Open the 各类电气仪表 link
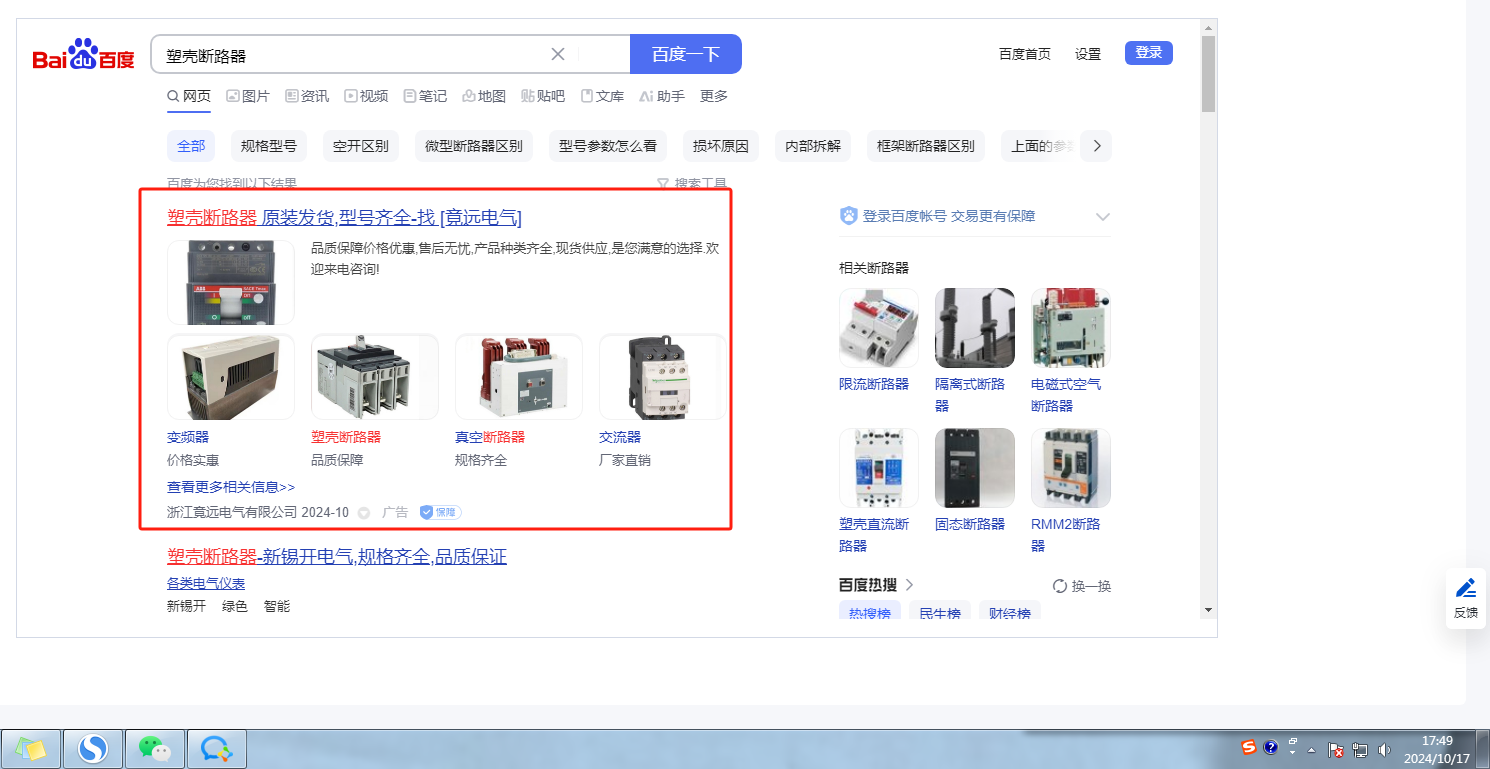 tap(206, 583)
